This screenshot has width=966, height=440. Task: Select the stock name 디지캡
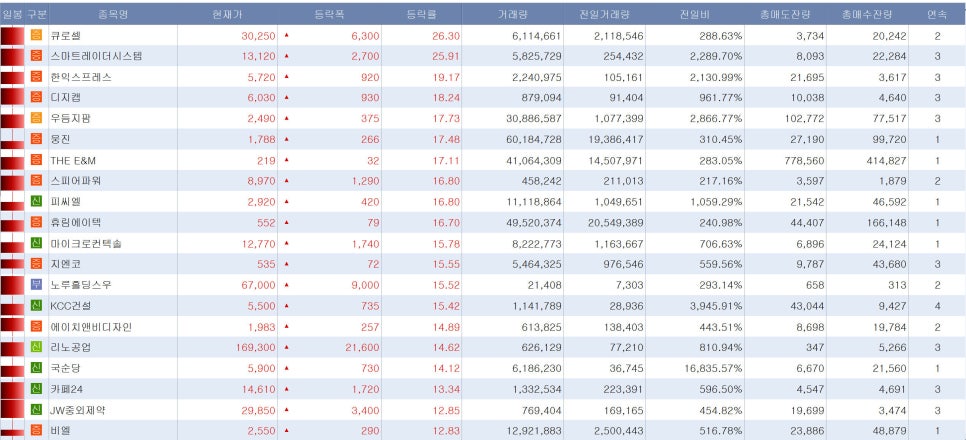[65, 97]
